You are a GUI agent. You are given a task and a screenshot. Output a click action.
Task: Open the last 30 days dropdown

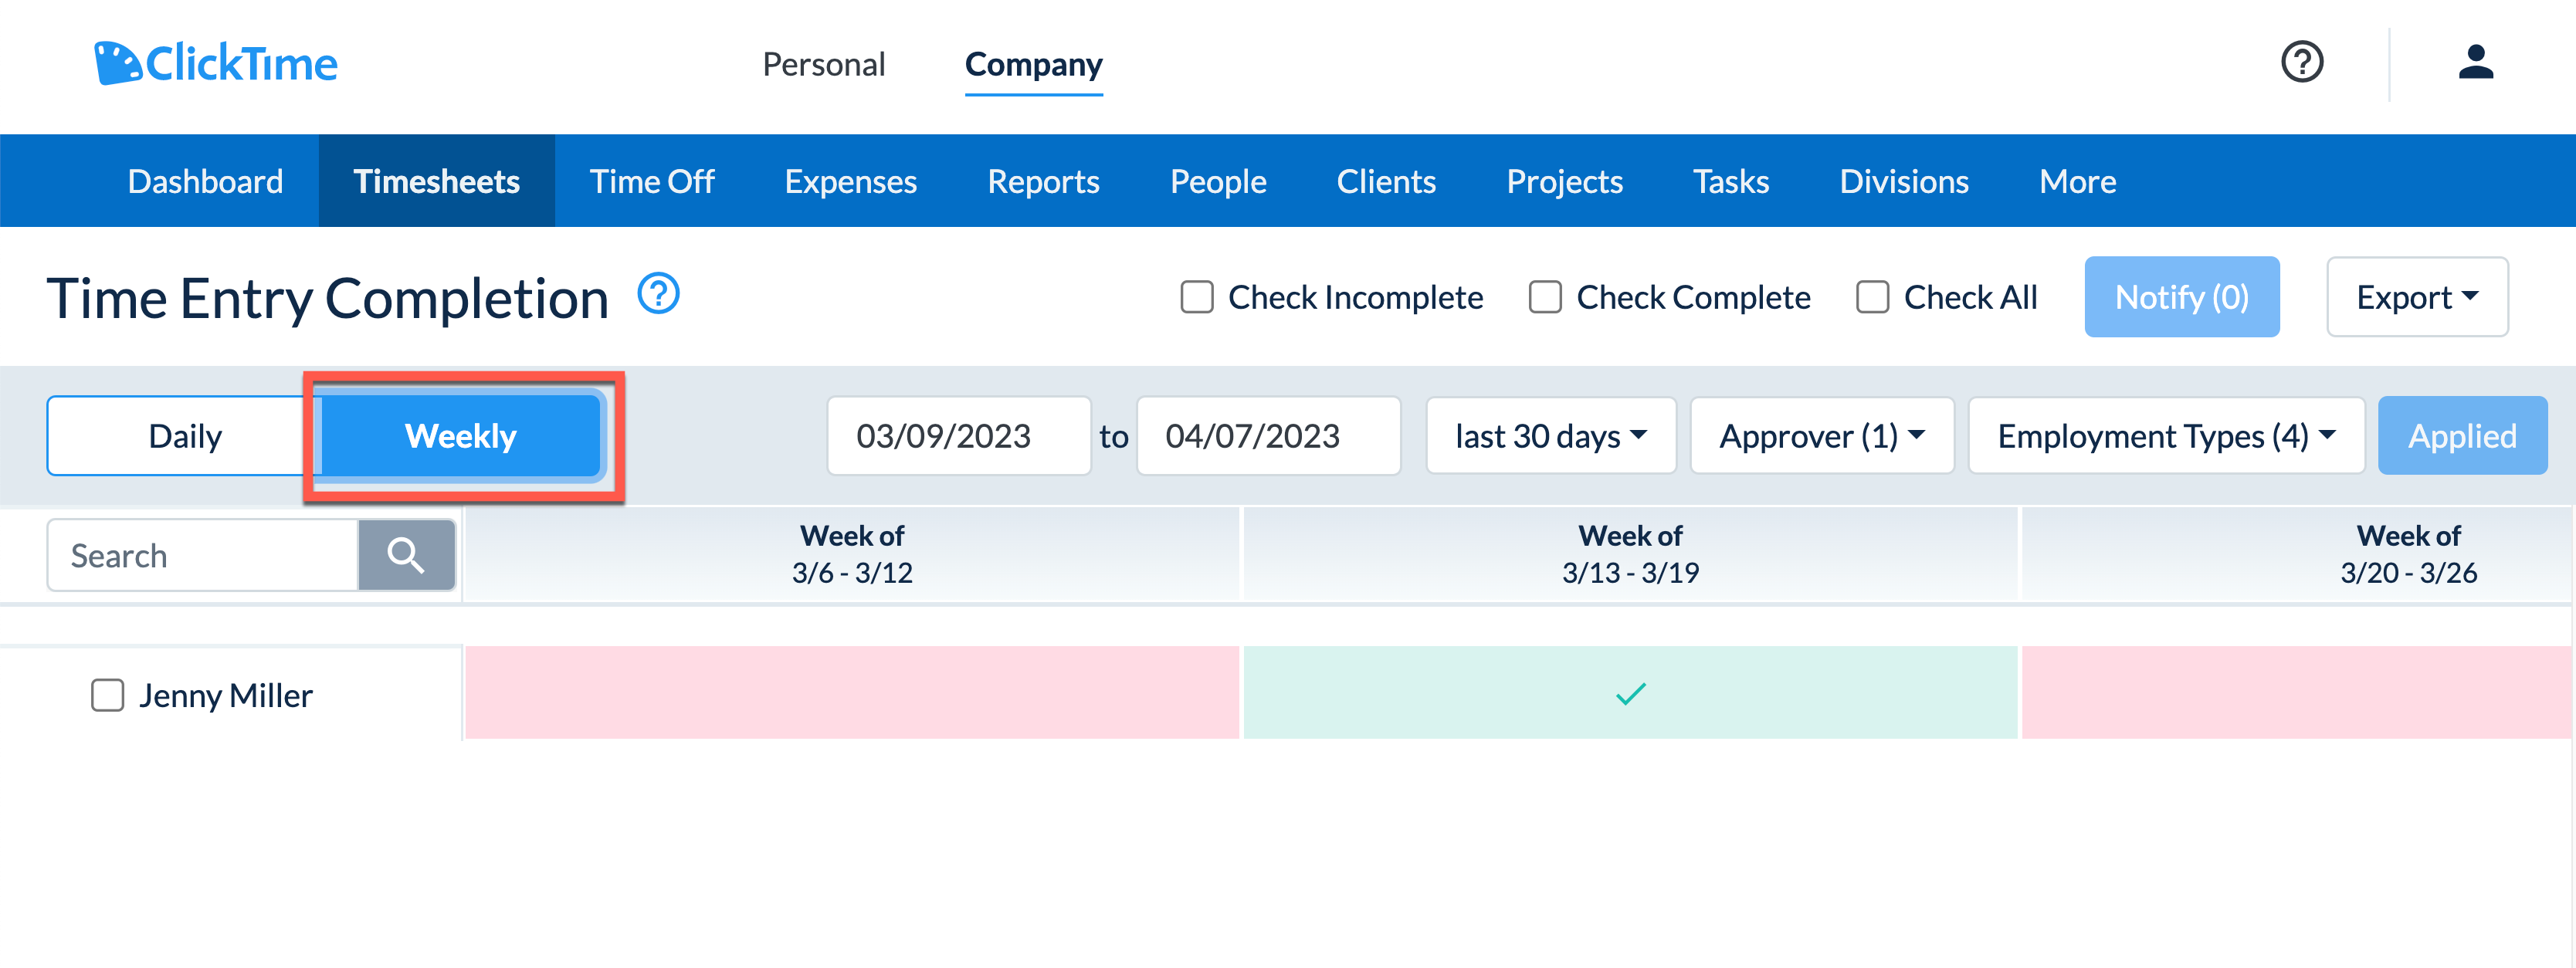tap(1549, 435)
